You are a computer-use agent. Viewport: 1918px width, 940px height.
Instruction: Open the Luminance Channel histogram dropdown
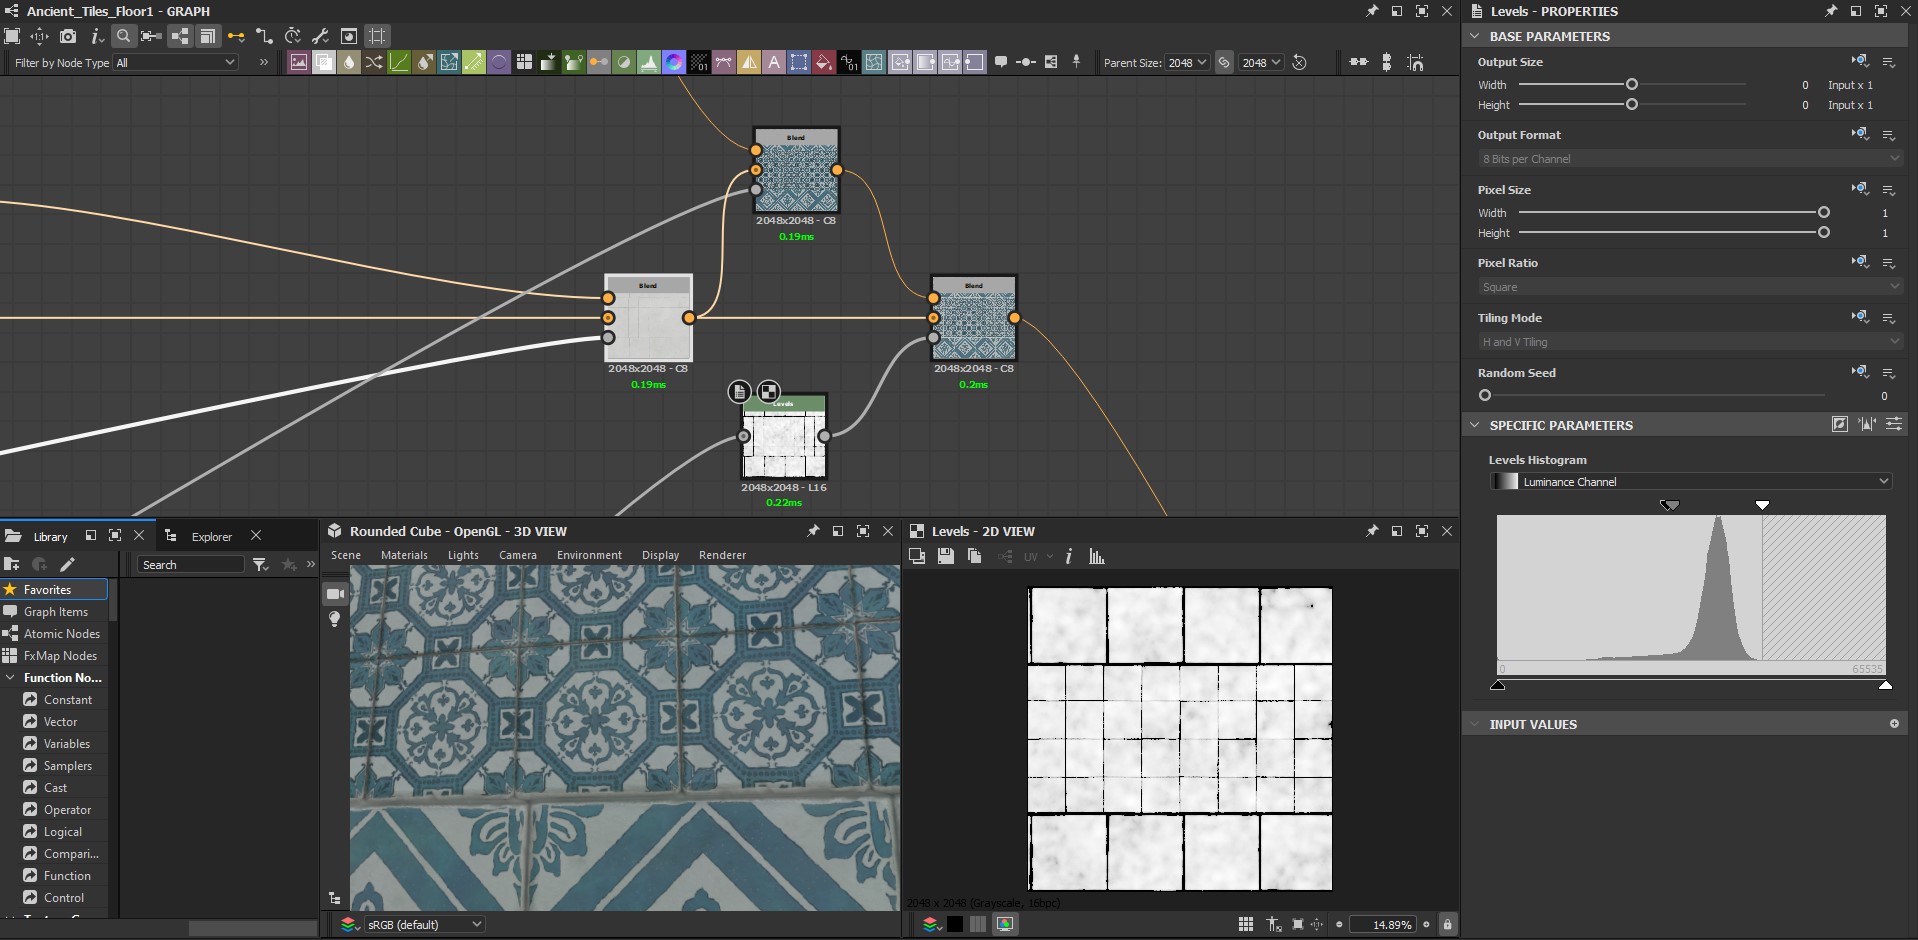(x=1691, y=481)
